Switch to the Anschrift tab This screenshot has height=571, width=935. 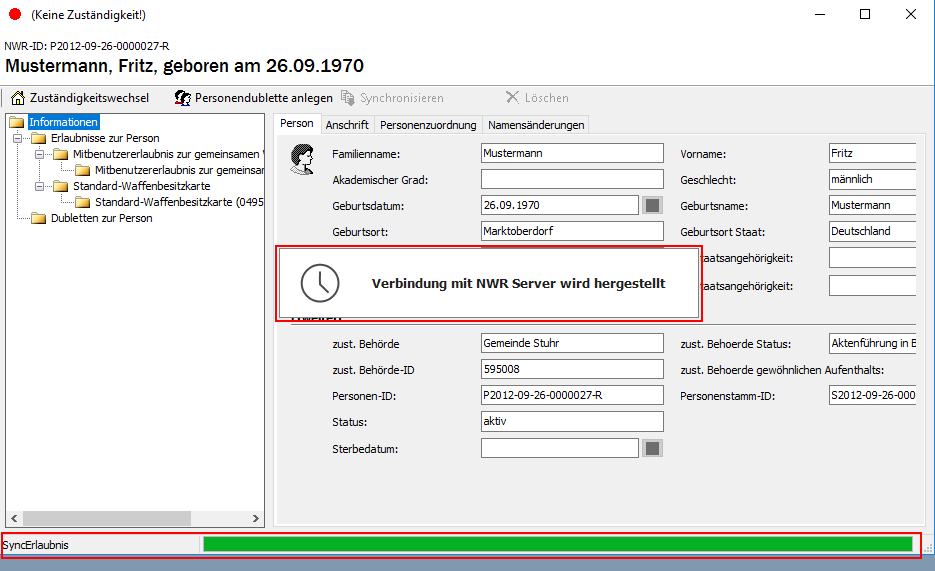coord(347,125)
